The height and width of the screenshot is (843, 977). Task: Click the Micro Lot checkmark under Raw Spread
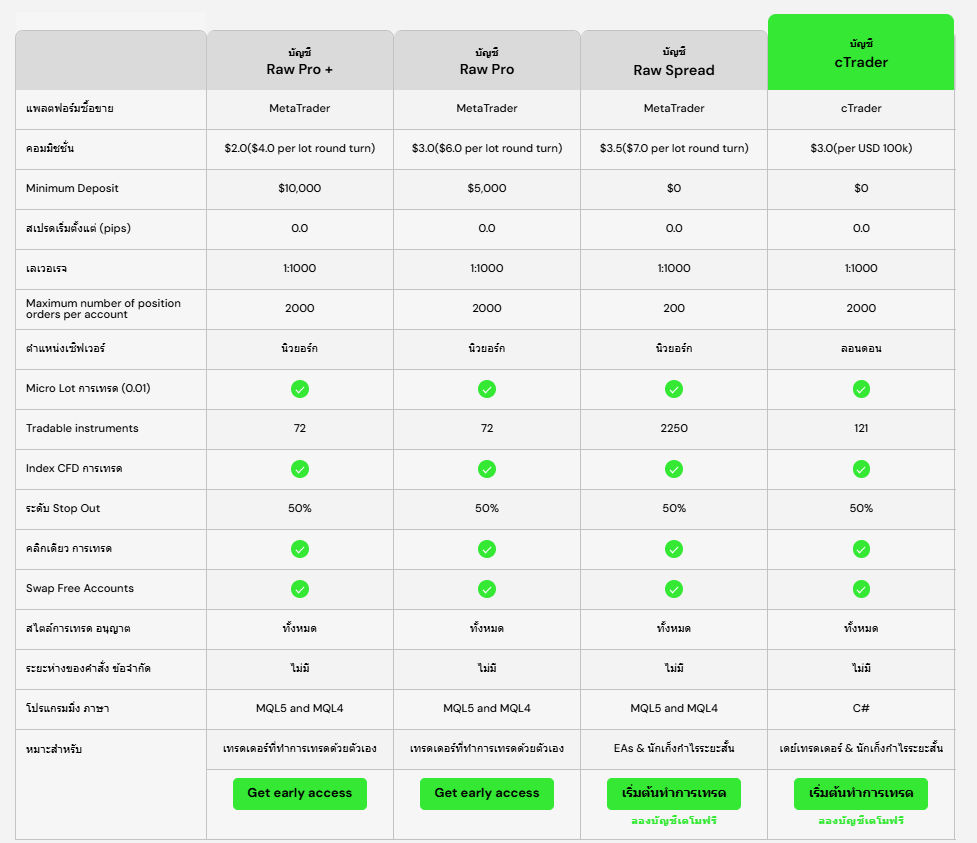[674, 389]
